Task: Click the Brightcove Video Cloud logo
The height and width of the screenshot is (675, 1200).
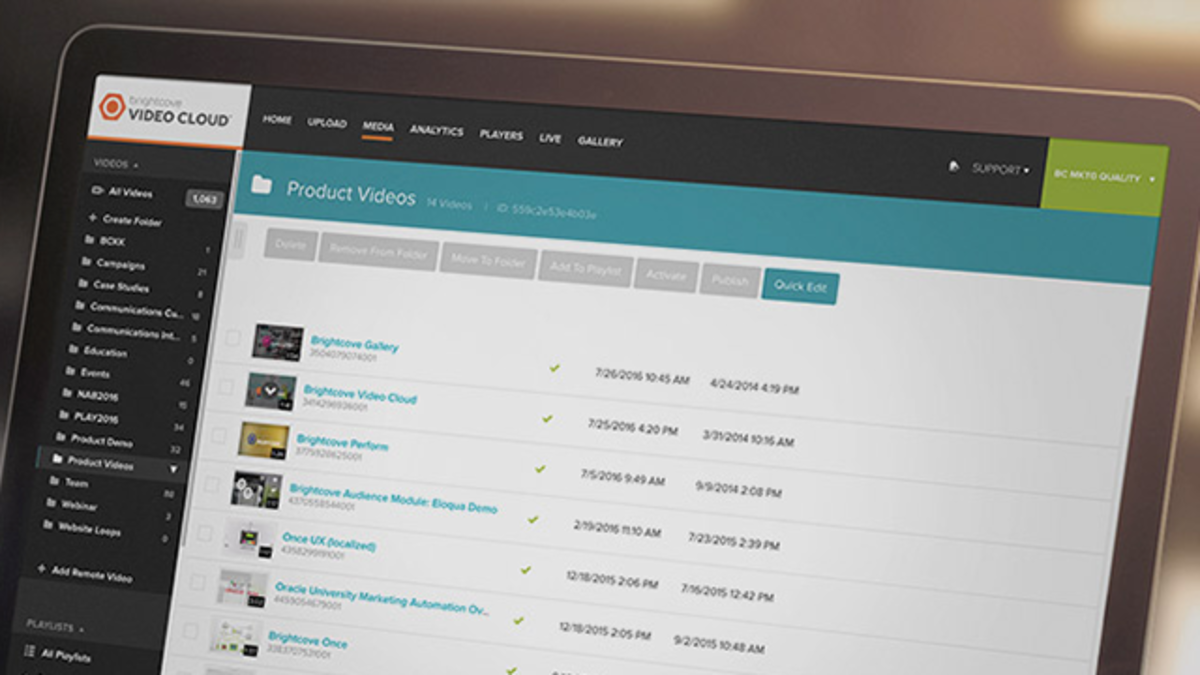Action: click(x=165, y=112)
